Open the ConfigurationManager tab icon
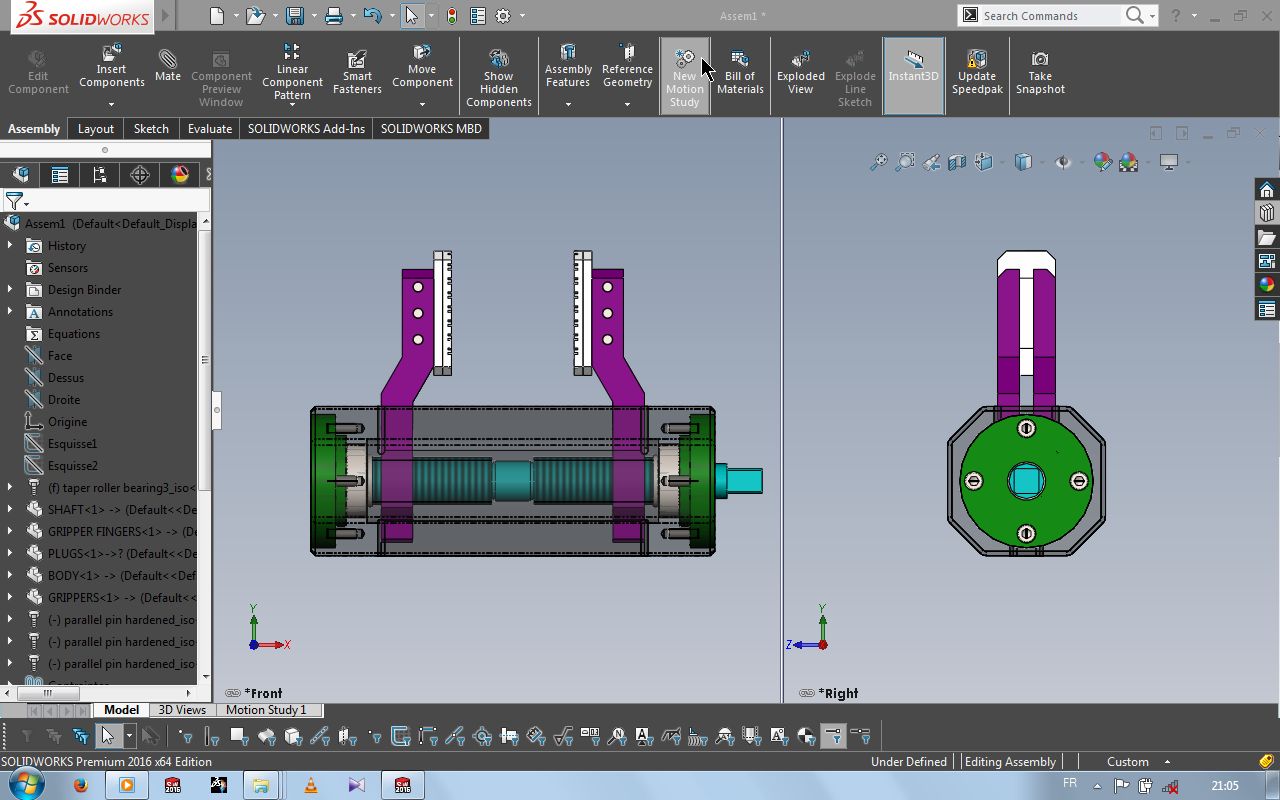The height and width of the screenshot is (800, 1280). pos(100,175)
